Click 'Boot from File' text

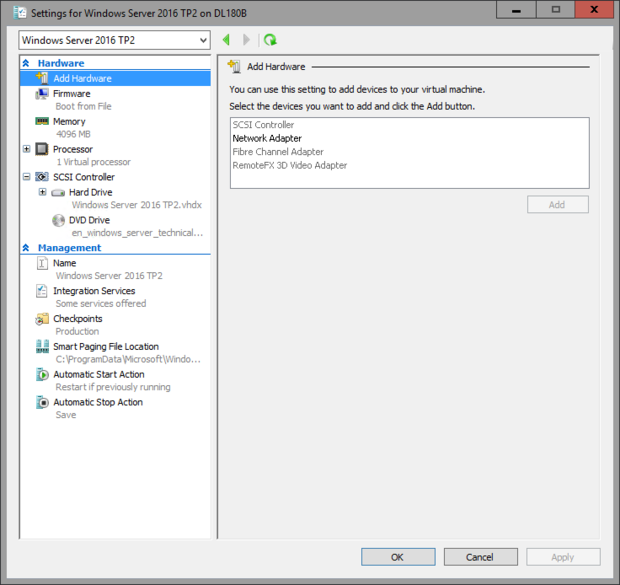click(x=83, y=106)
